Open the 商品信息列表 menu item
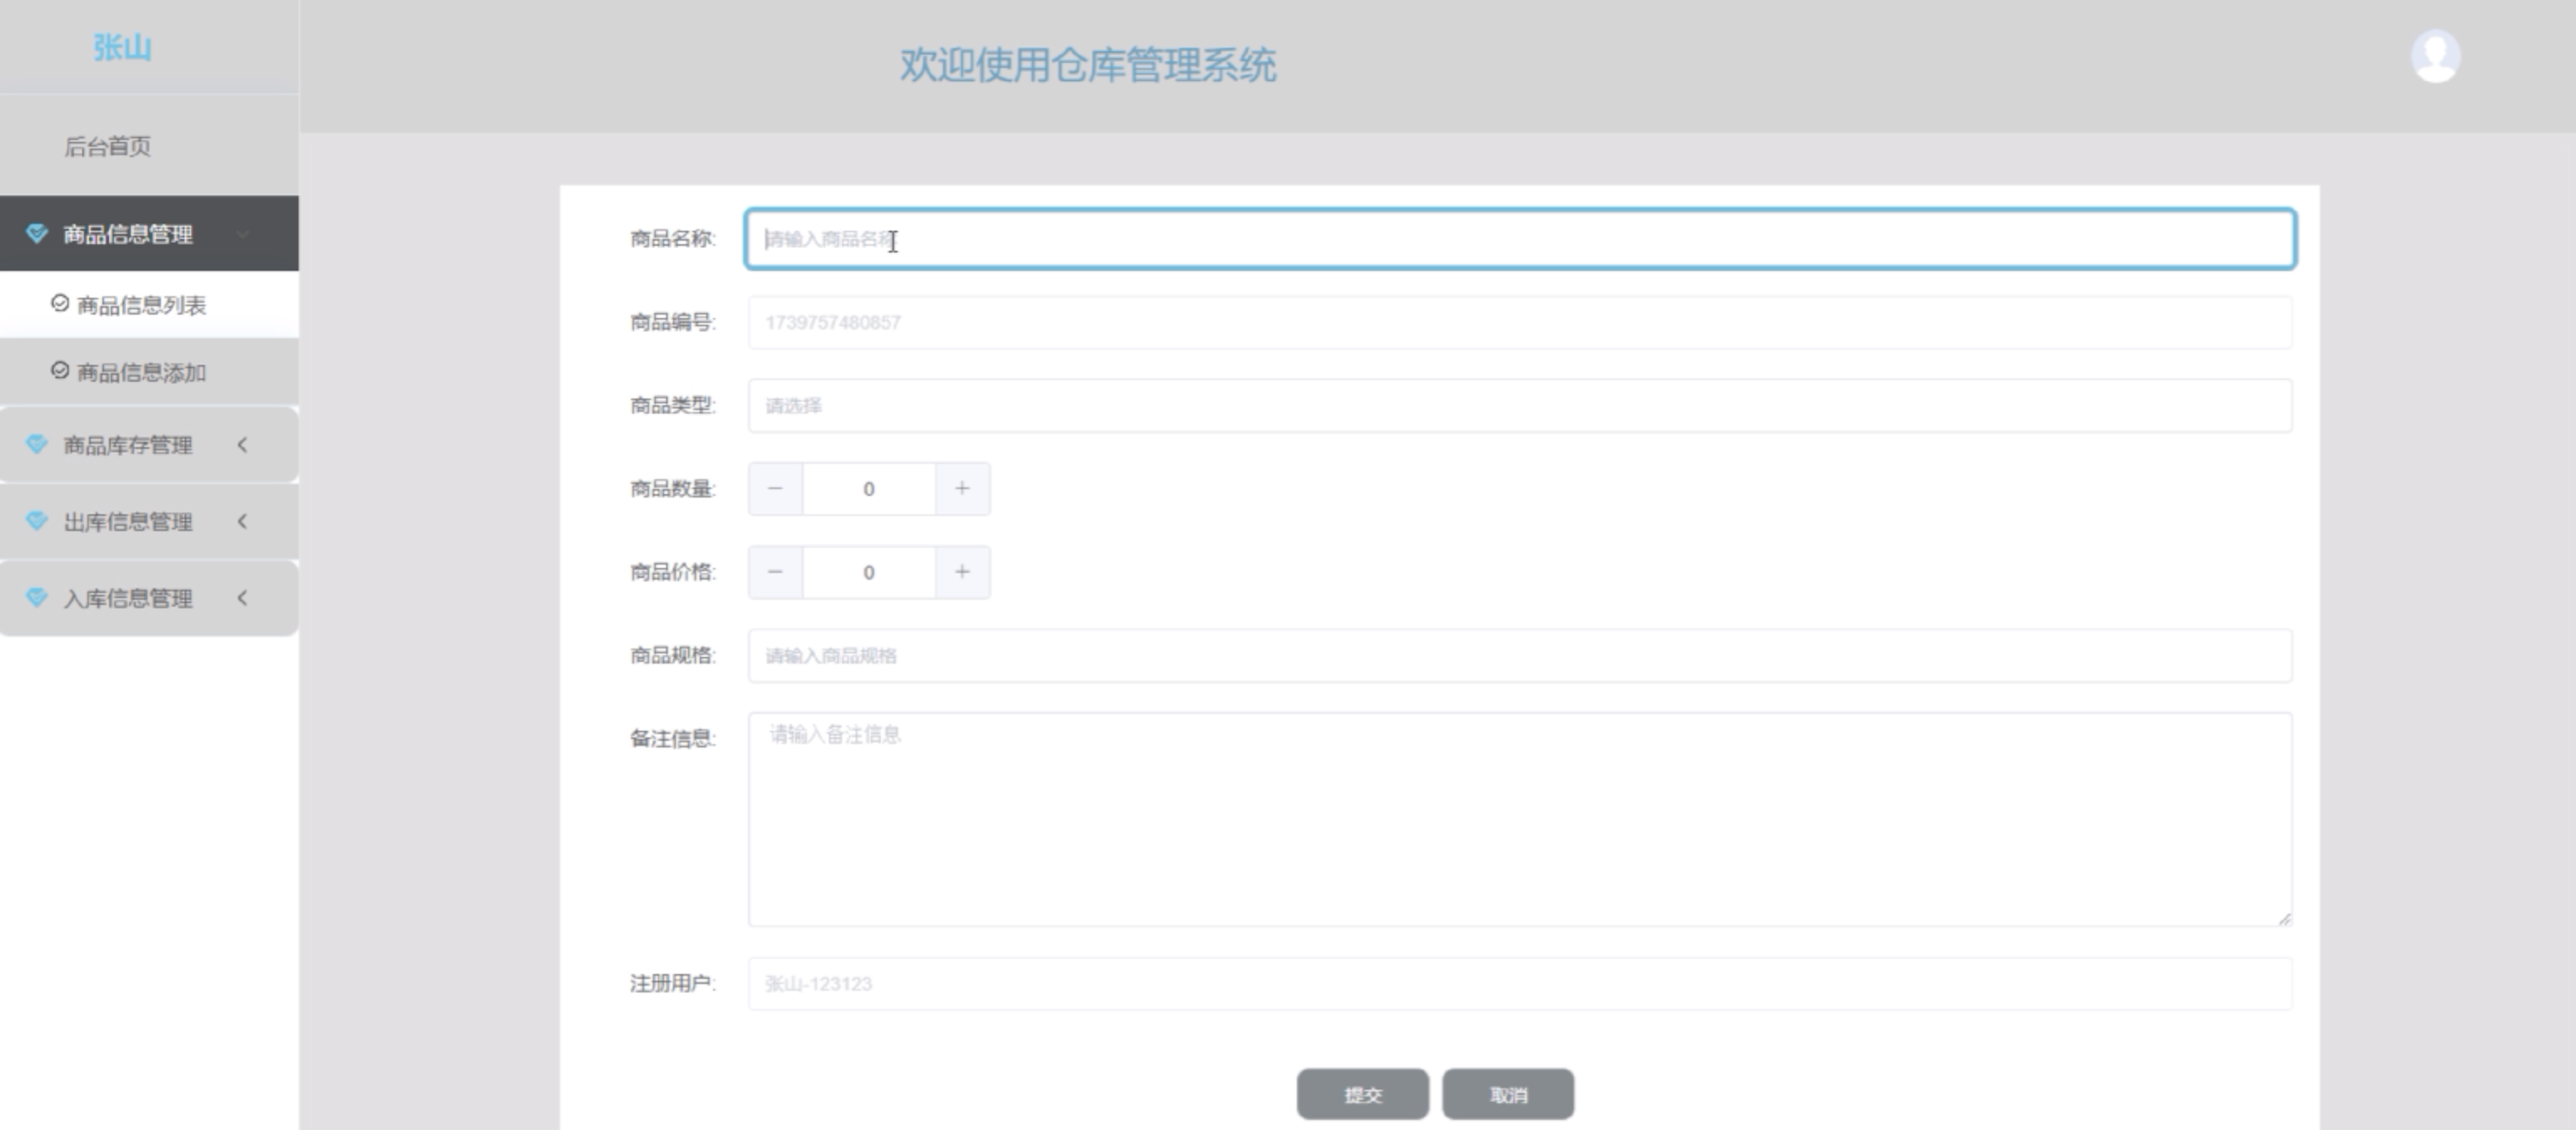Screen dimensions: 2576x1130 [x=141, y=305]
